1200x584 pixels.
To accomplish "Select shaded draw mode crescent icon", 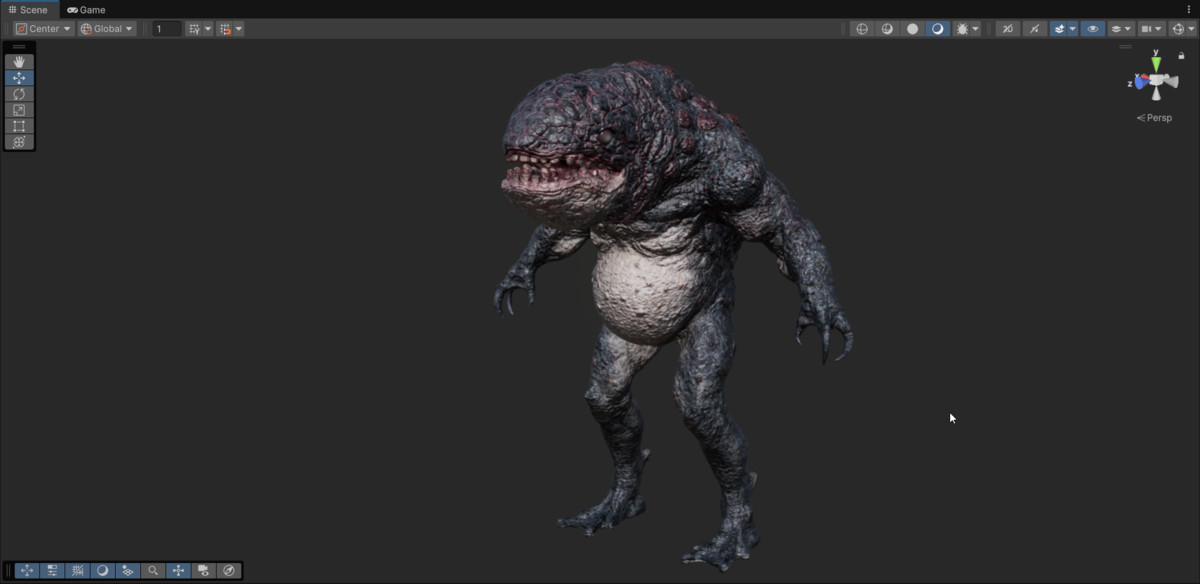I will pos(937,29).
